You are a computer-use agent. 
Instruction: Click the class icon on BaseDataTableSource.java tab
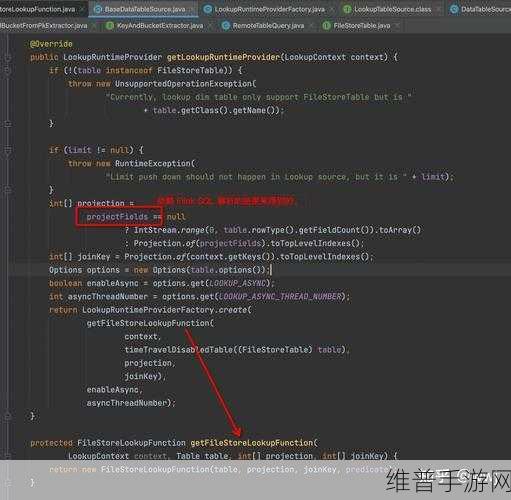pos(98,9)
